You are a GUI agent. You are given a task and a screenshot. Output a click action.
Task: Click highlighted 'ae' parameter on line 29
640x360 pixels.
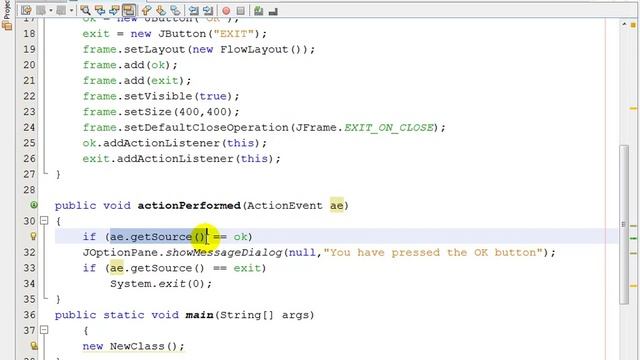[336, 206]
